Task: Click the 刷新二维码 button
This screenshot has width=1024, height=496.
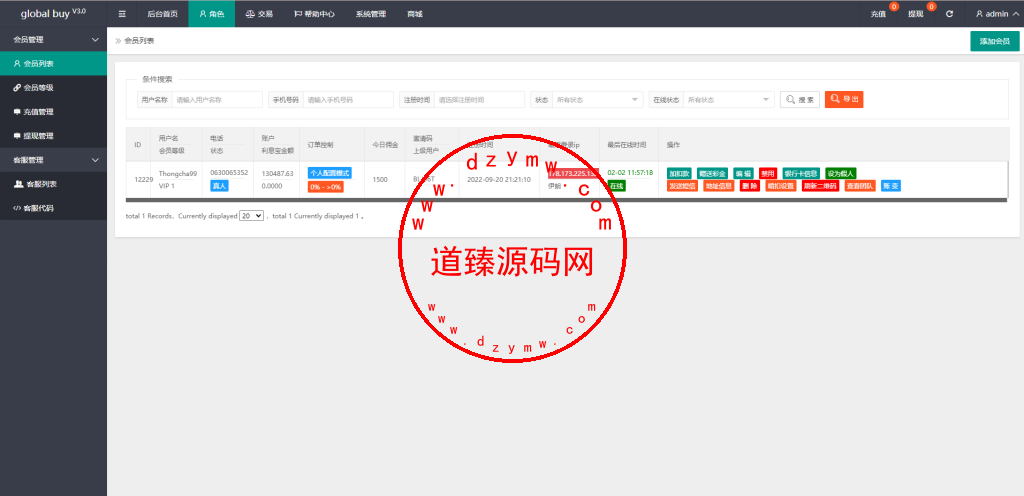Action: point(820,186)
